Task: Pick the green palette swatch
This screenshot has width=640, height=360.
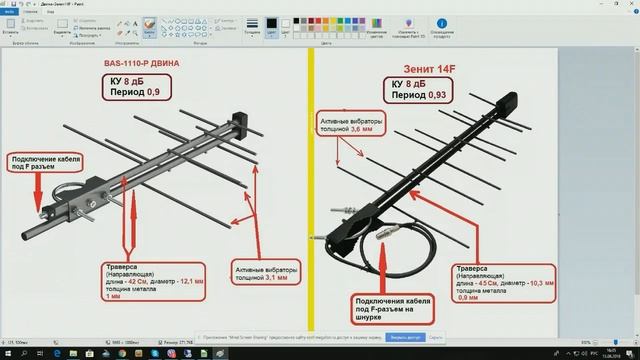Action: [340, 21]
